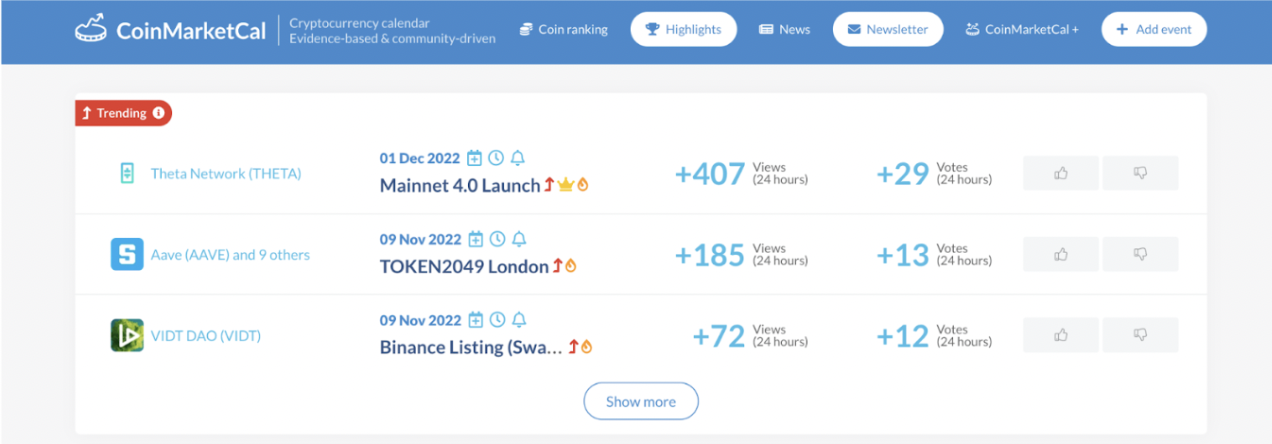Screen dimensions: 1272x444
Task: Thumbs up the TOKEN2049 London event
Action: click(x=1060, y=254)
